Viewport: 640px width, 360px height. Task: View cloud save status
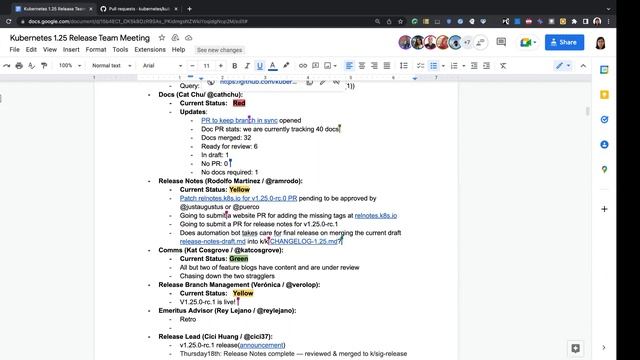click(x=189, y=38)
